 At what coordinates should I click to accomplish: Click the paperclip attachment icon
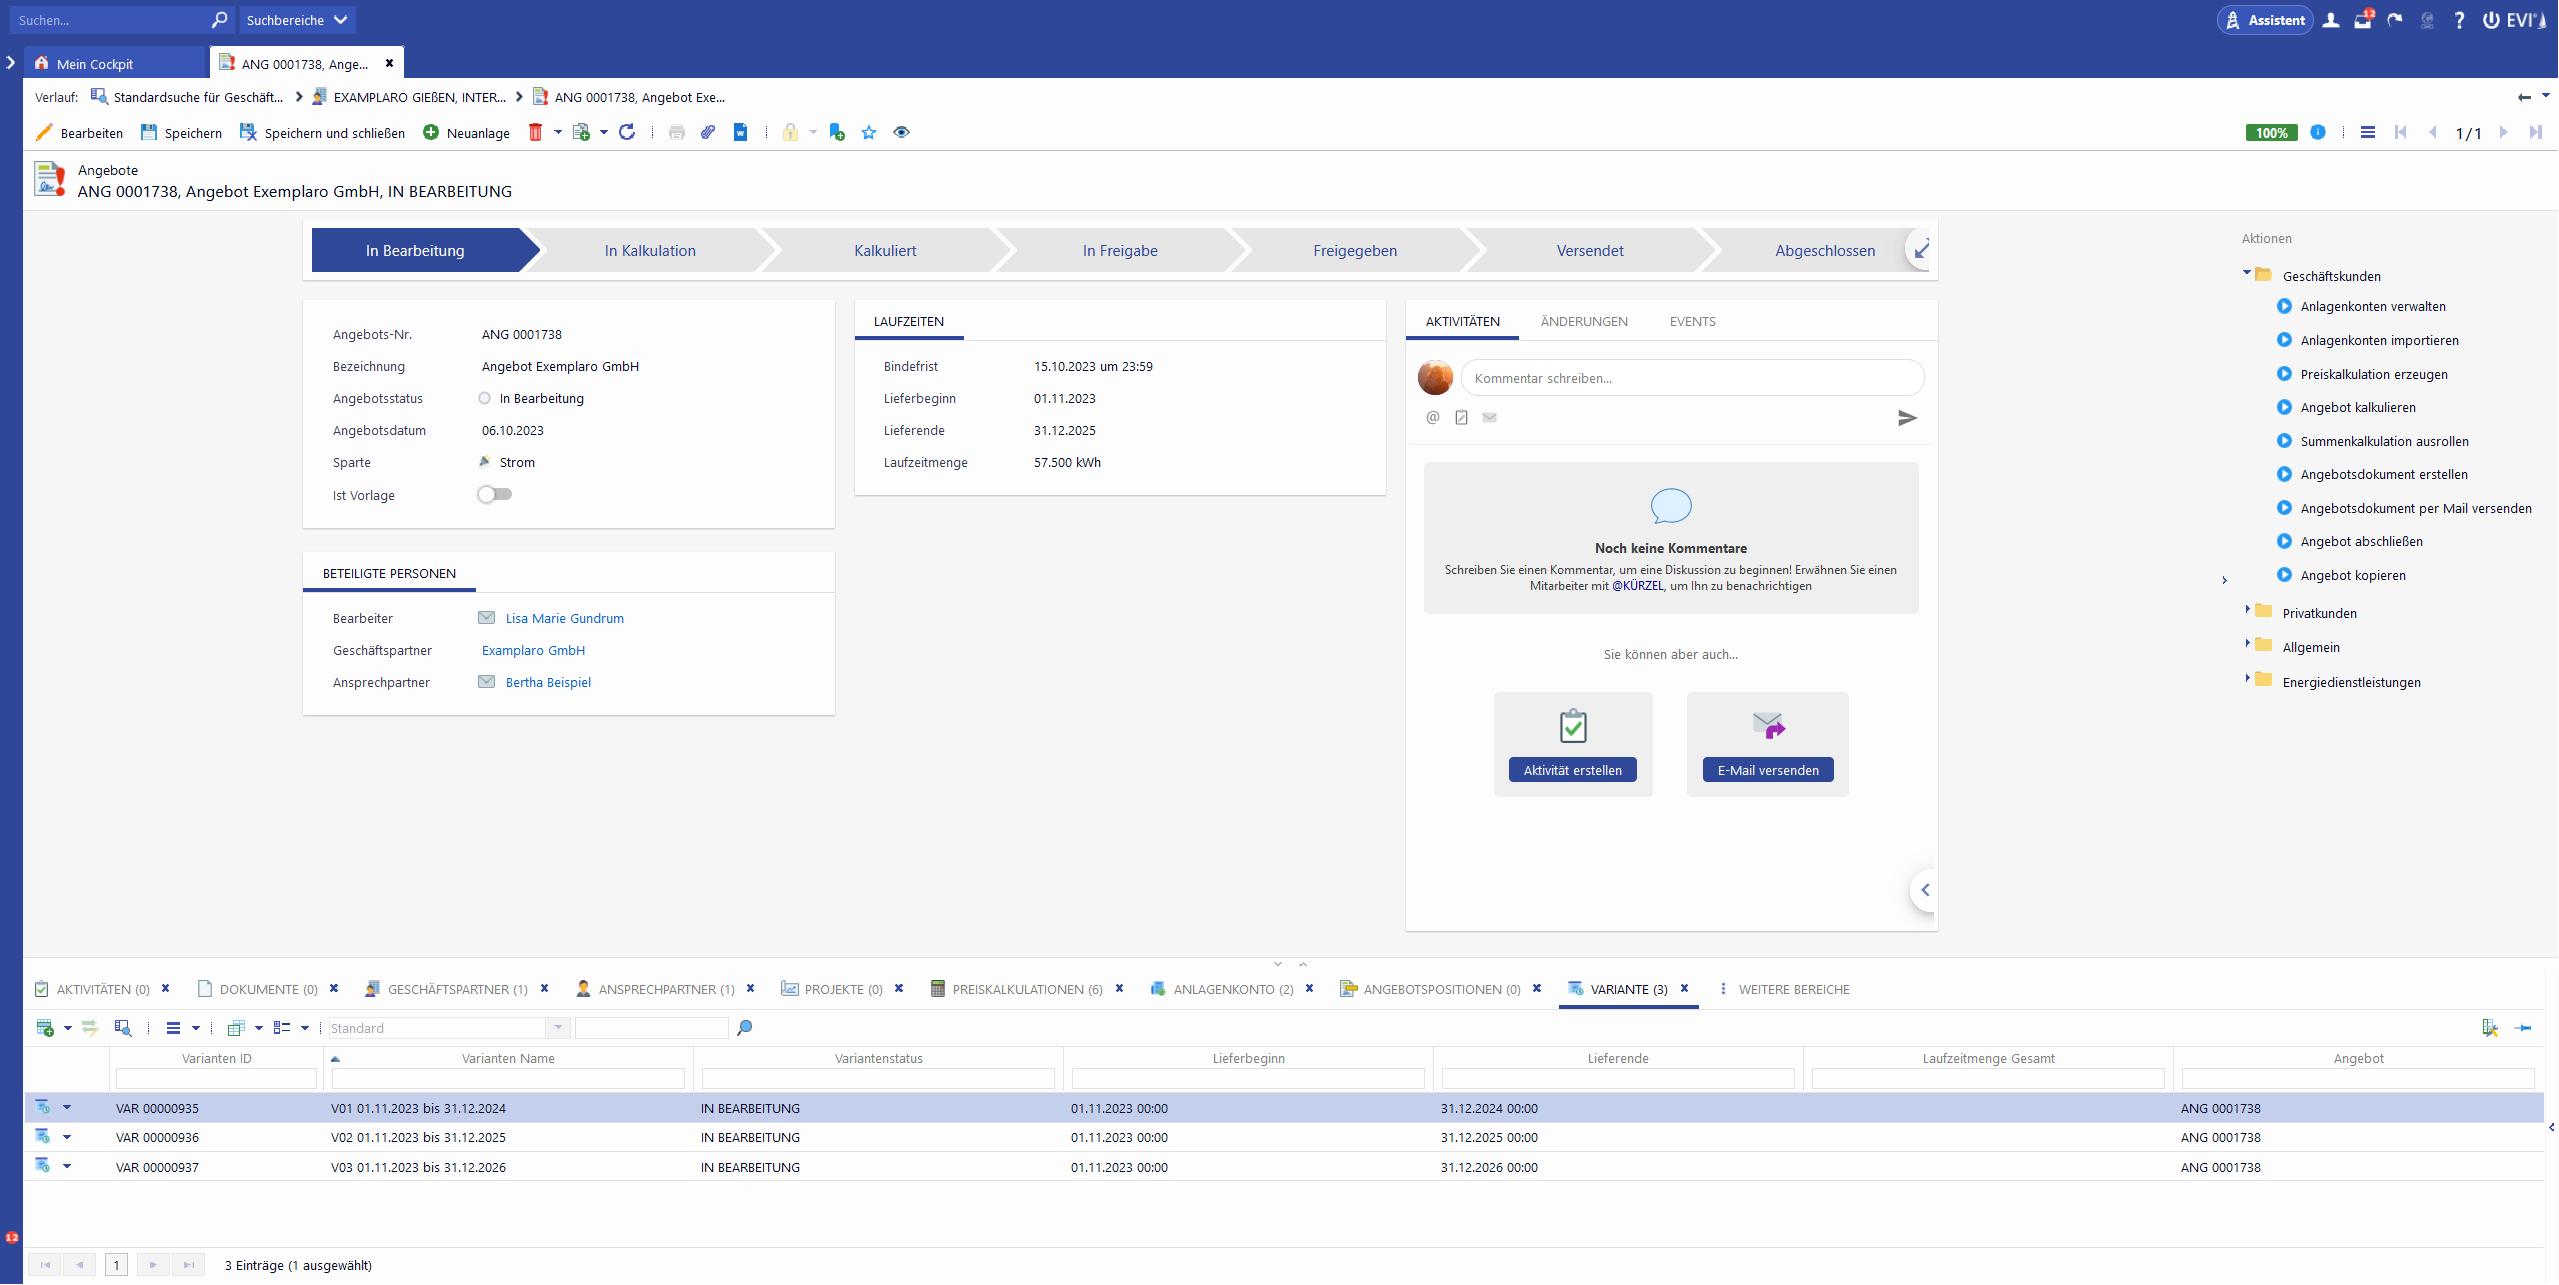point(708,132)
